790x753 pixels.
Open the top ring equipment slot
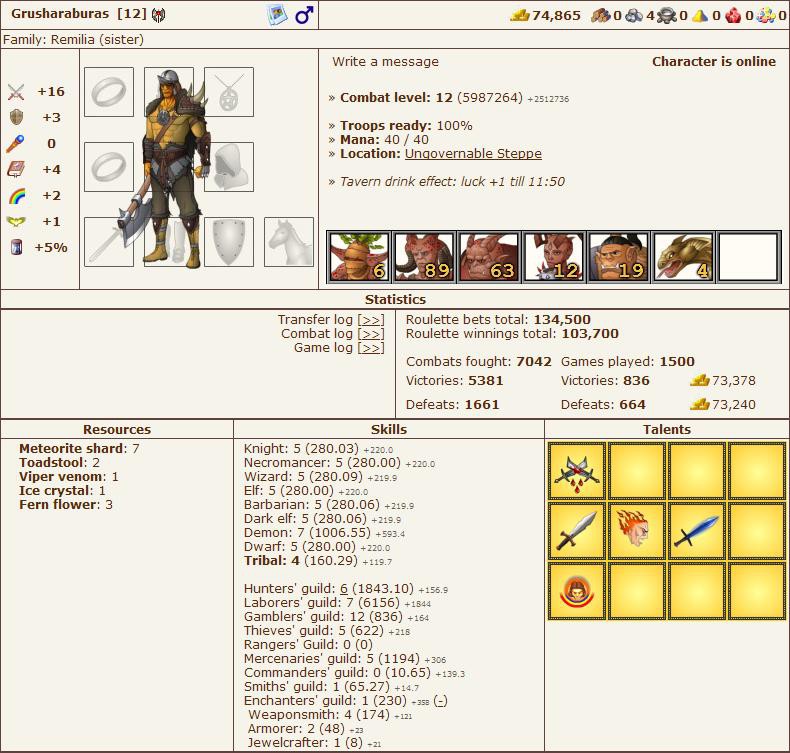109,92
